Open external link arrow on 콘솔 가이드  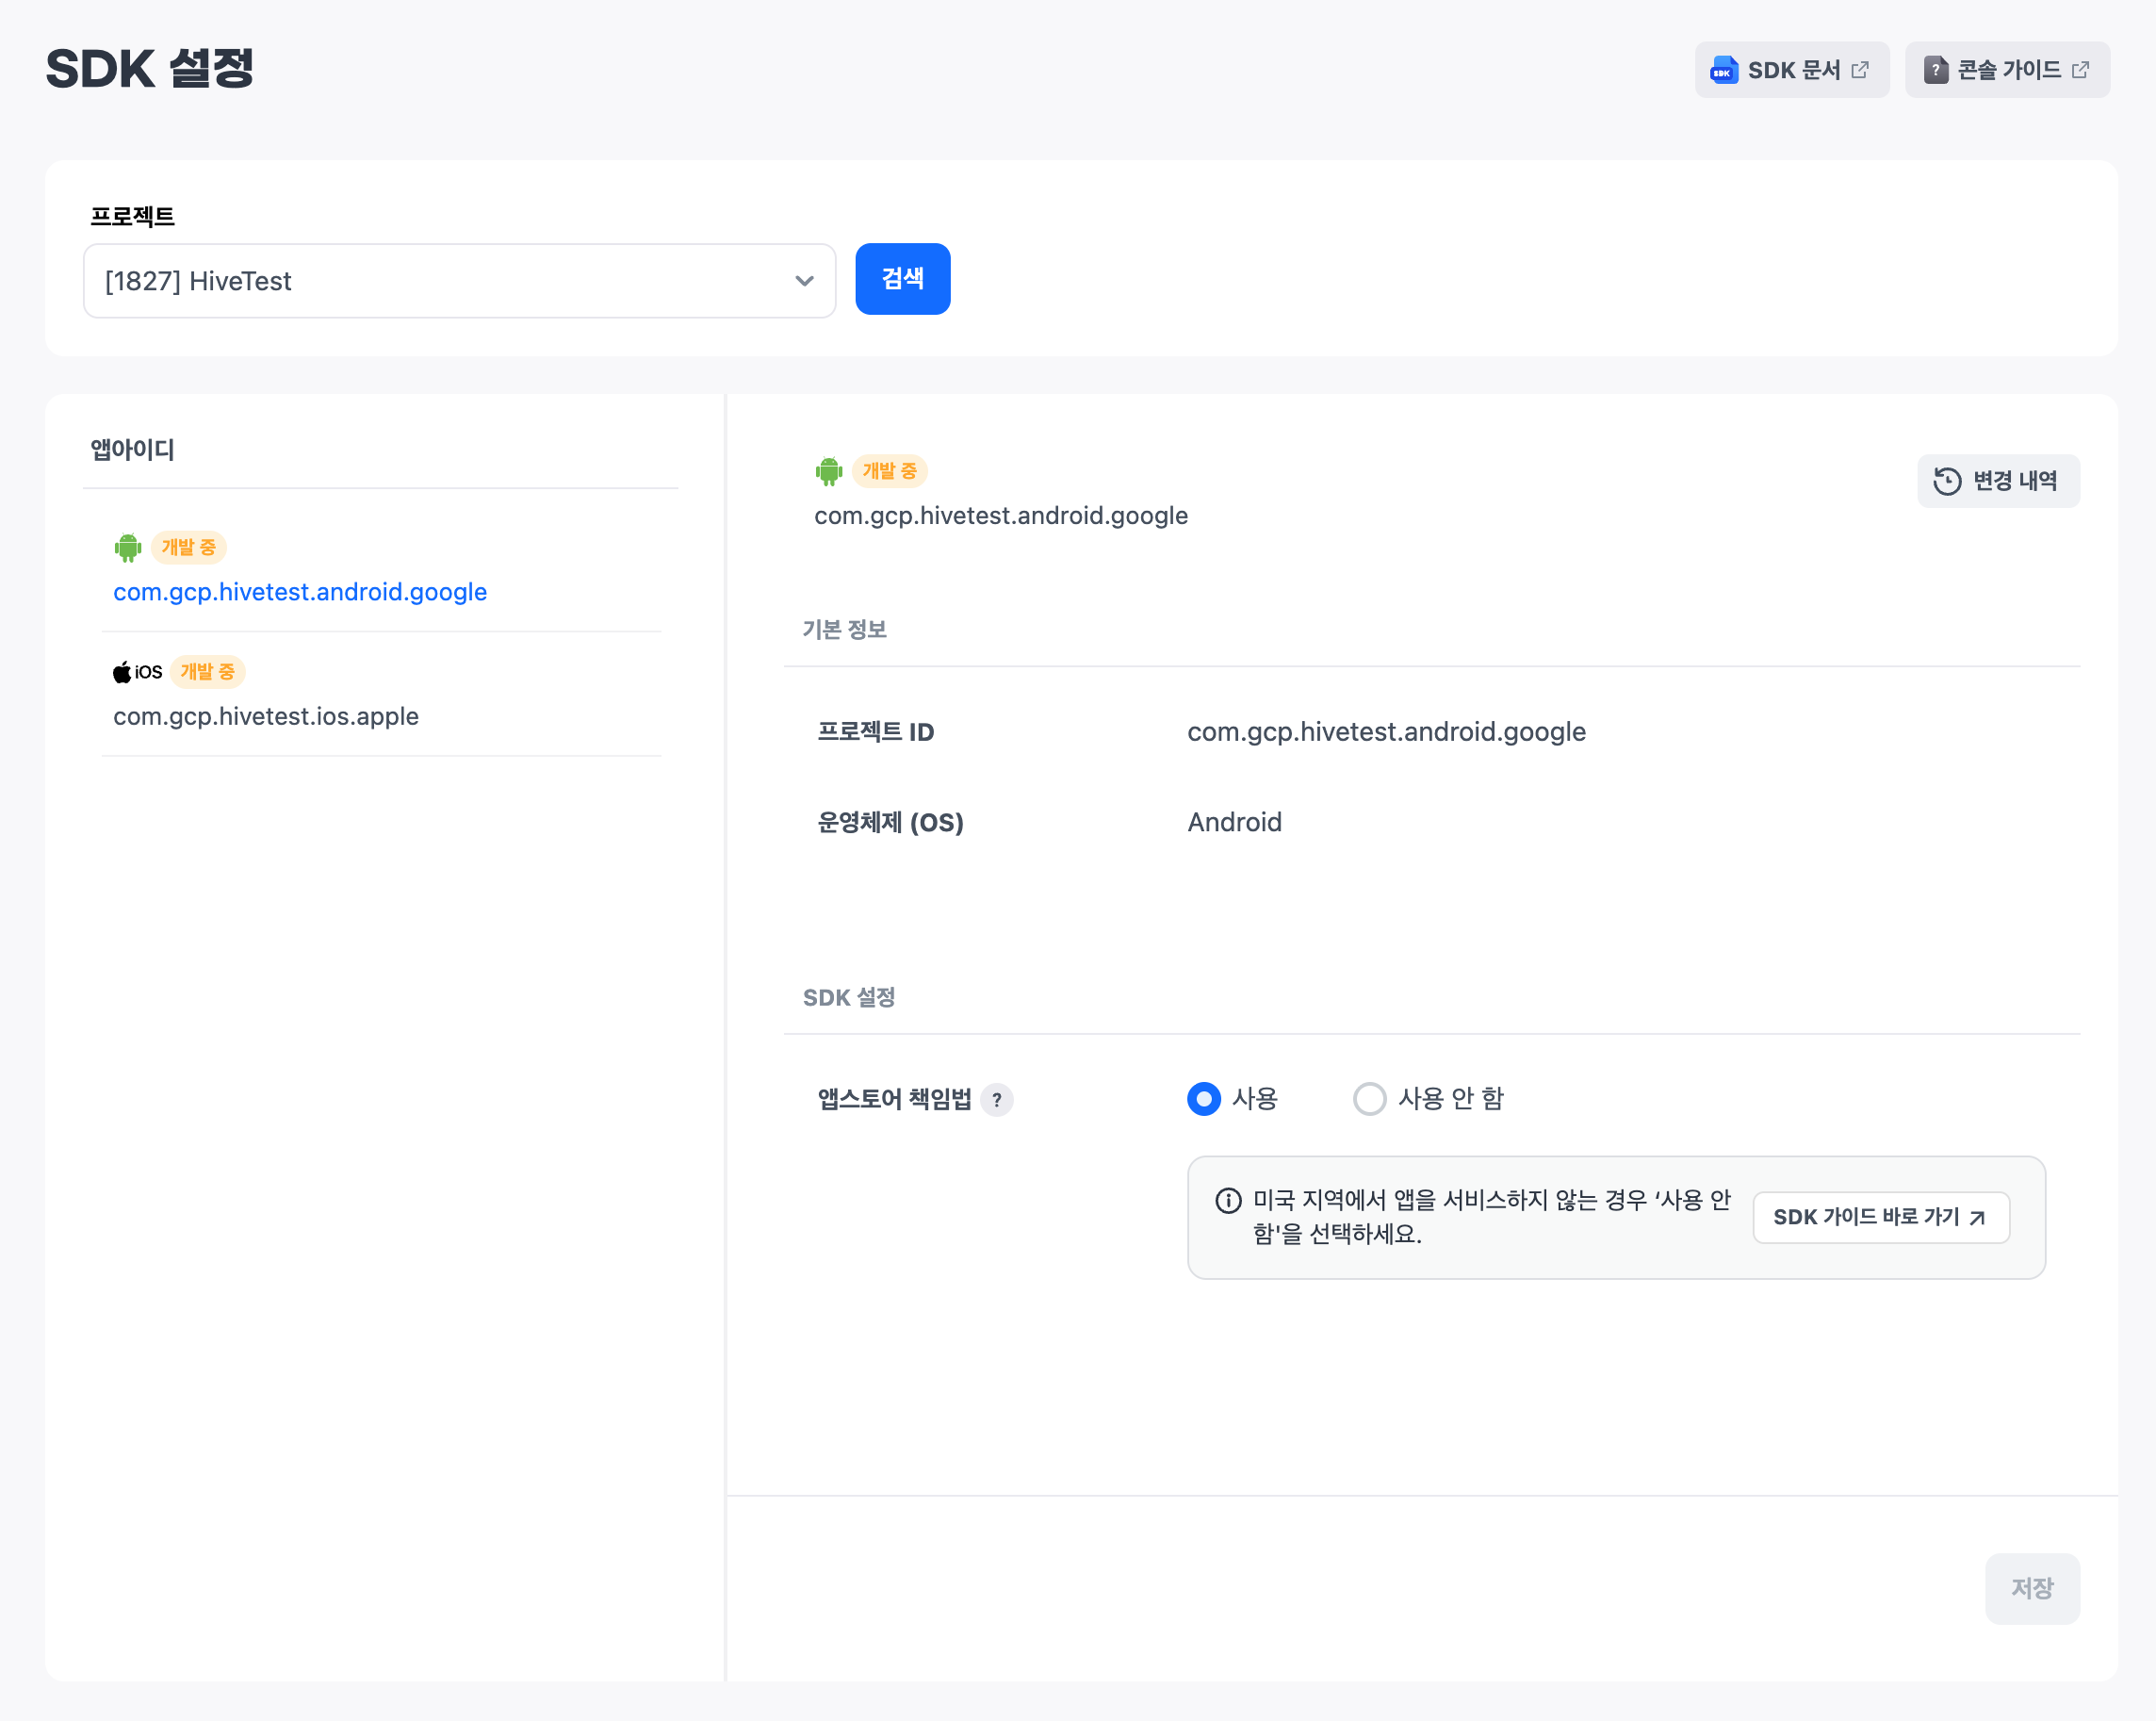coord(2081,70)
